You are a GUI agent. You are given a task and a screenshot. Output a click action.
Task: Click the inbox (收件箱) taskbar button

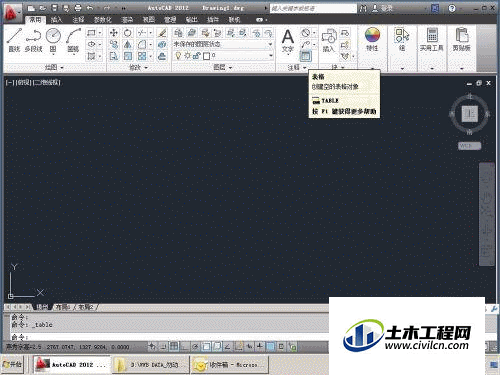(x=229, y=365)
